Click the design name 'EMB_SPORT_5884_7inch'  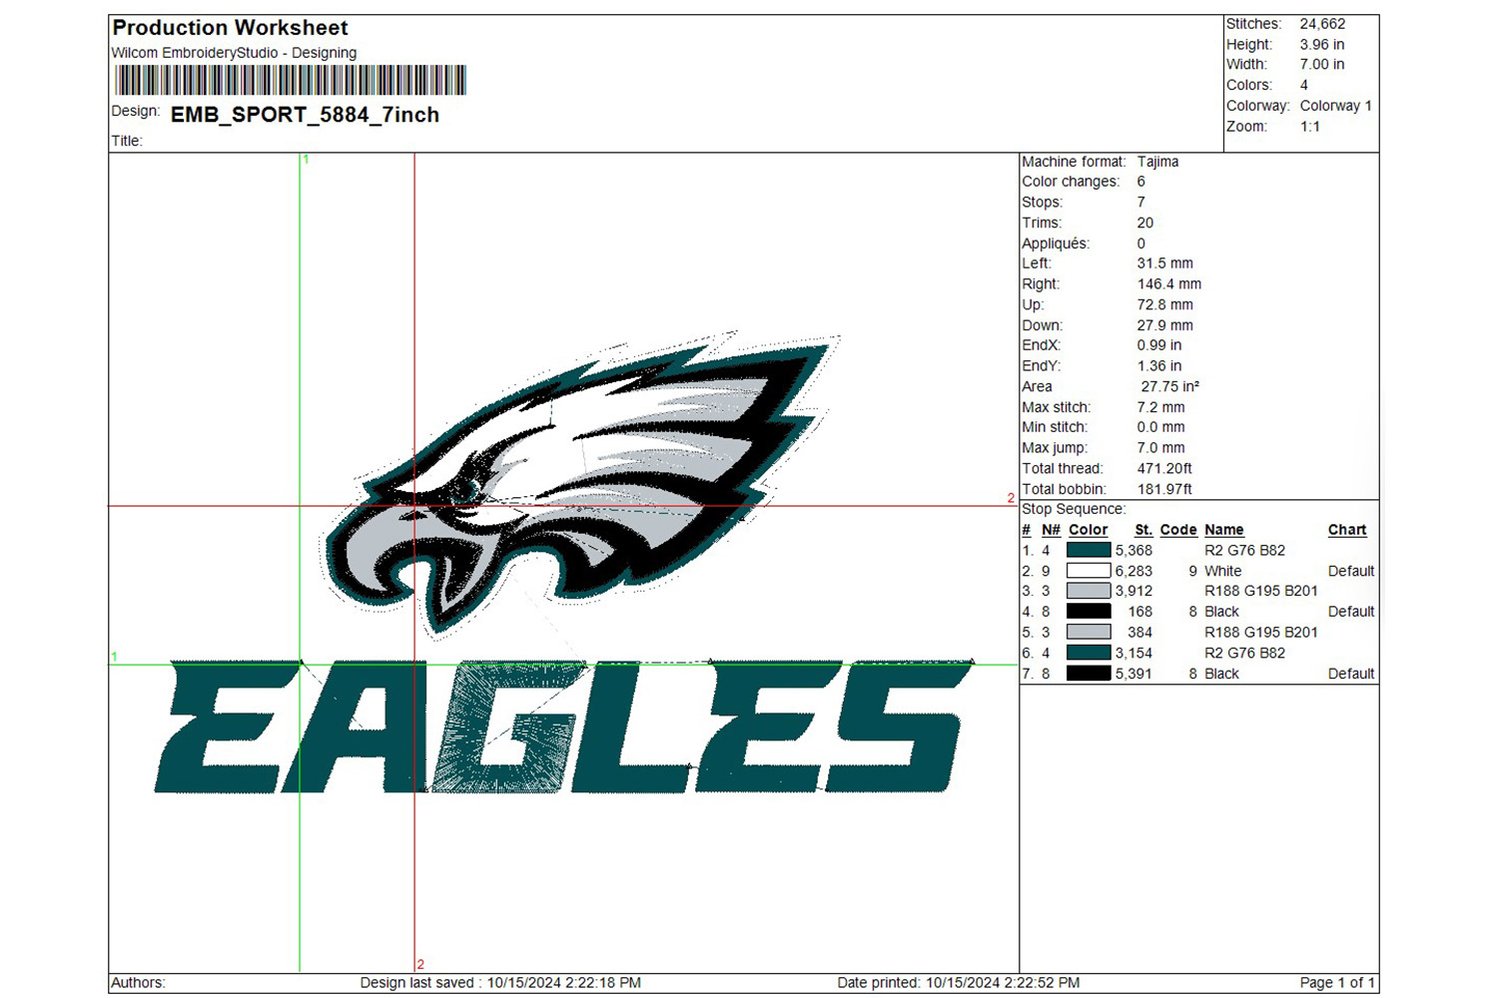(x=305, y=115)
